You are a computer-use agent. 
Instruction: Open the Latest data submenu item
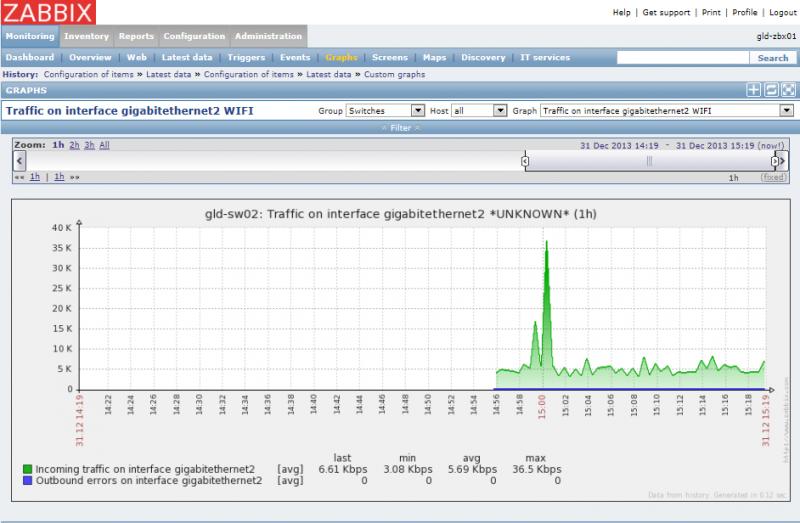[187, 58]
